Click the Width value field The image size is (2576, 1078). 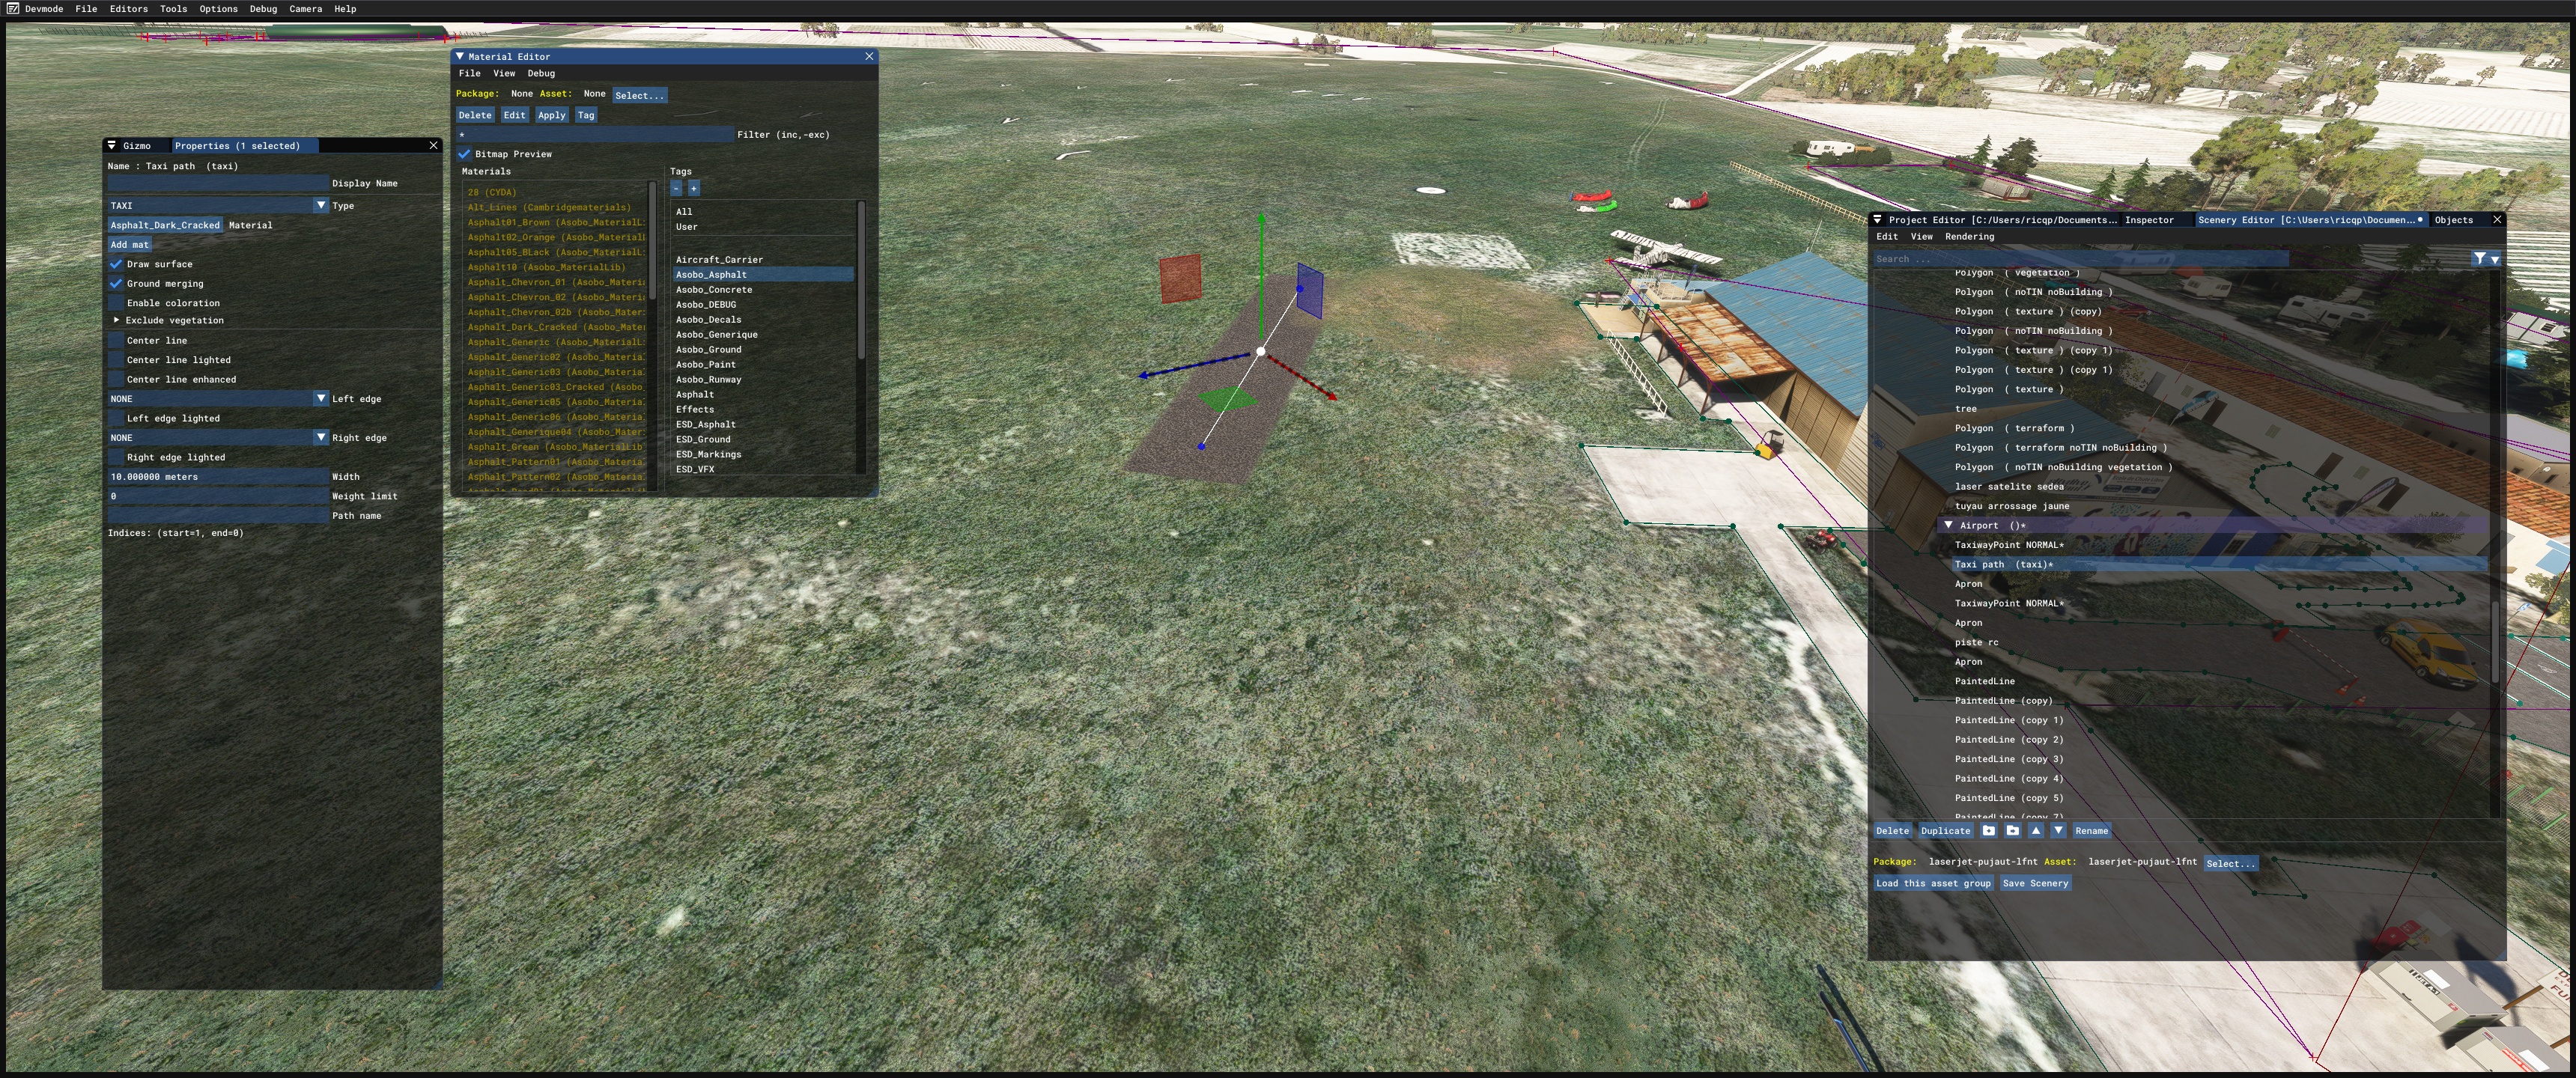coord(218,477)
